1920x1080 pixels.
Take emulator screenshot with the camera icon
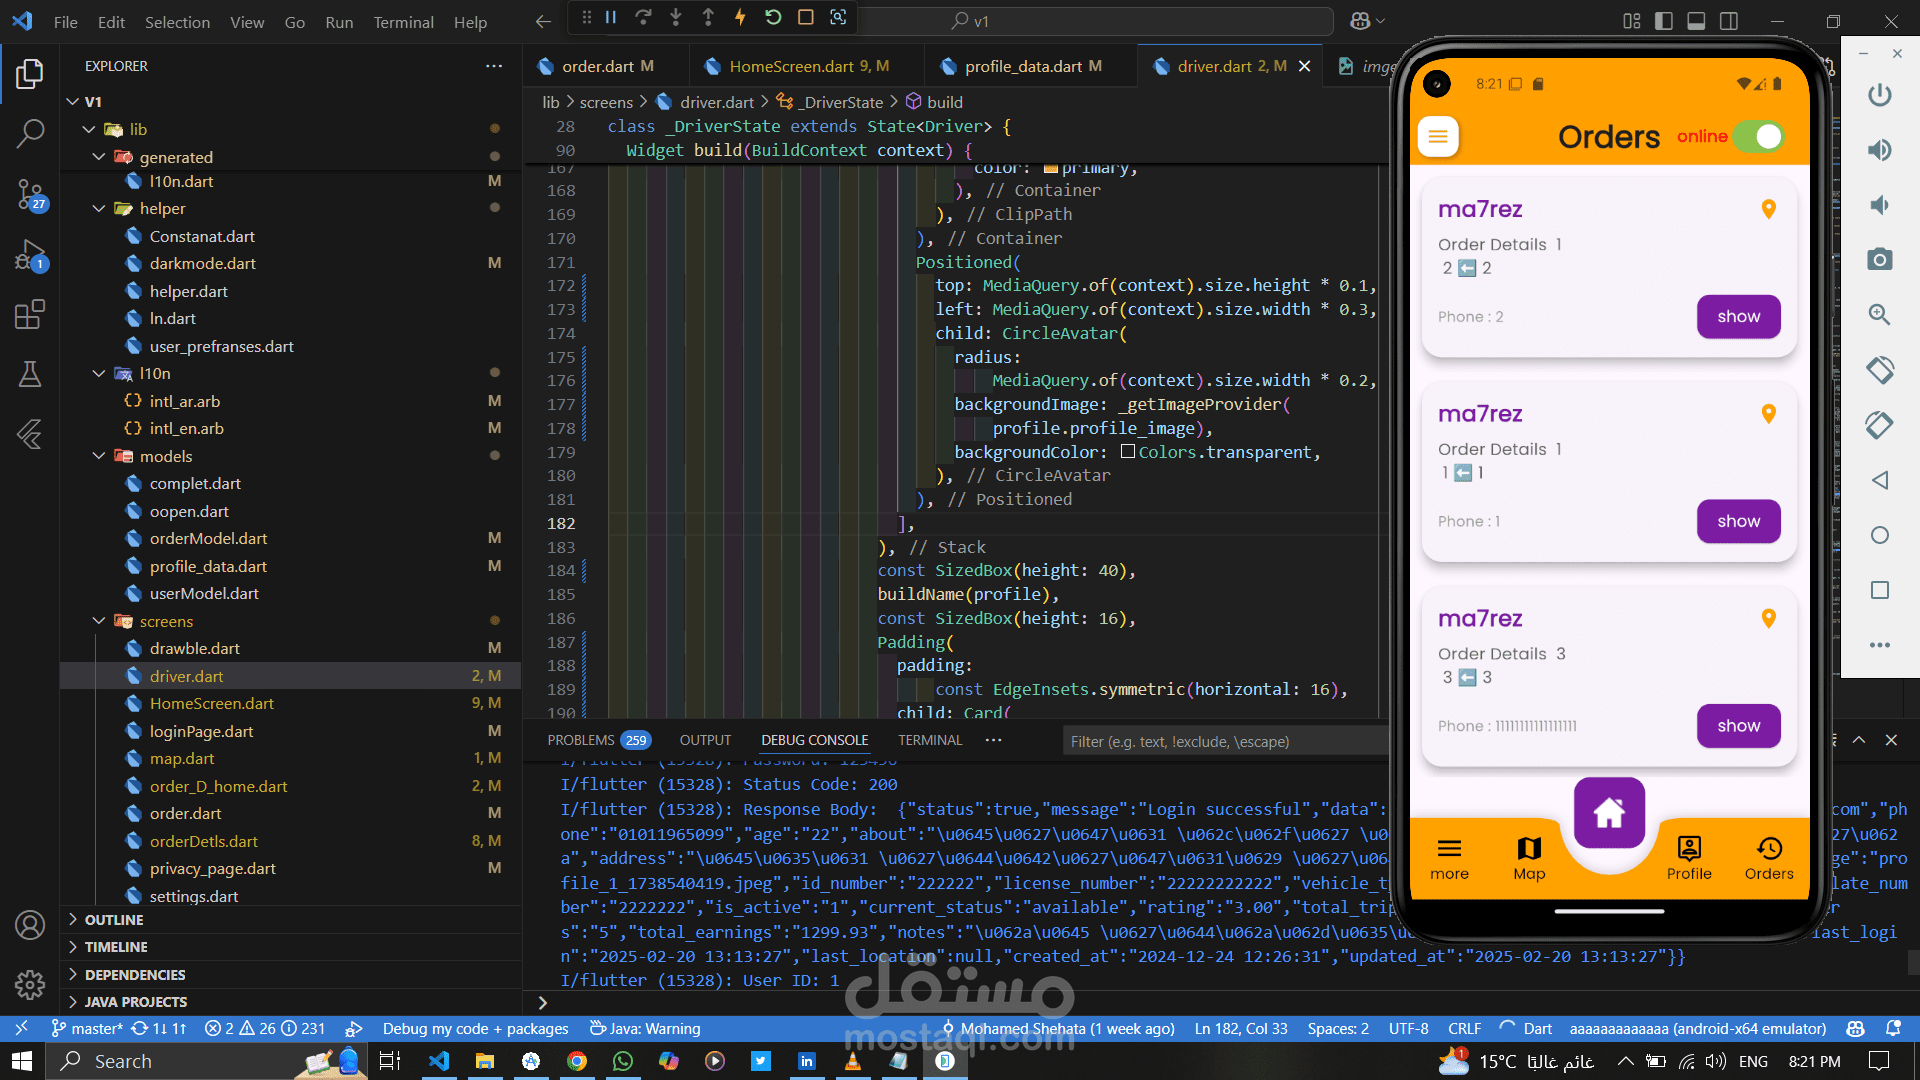[1879, 260]
